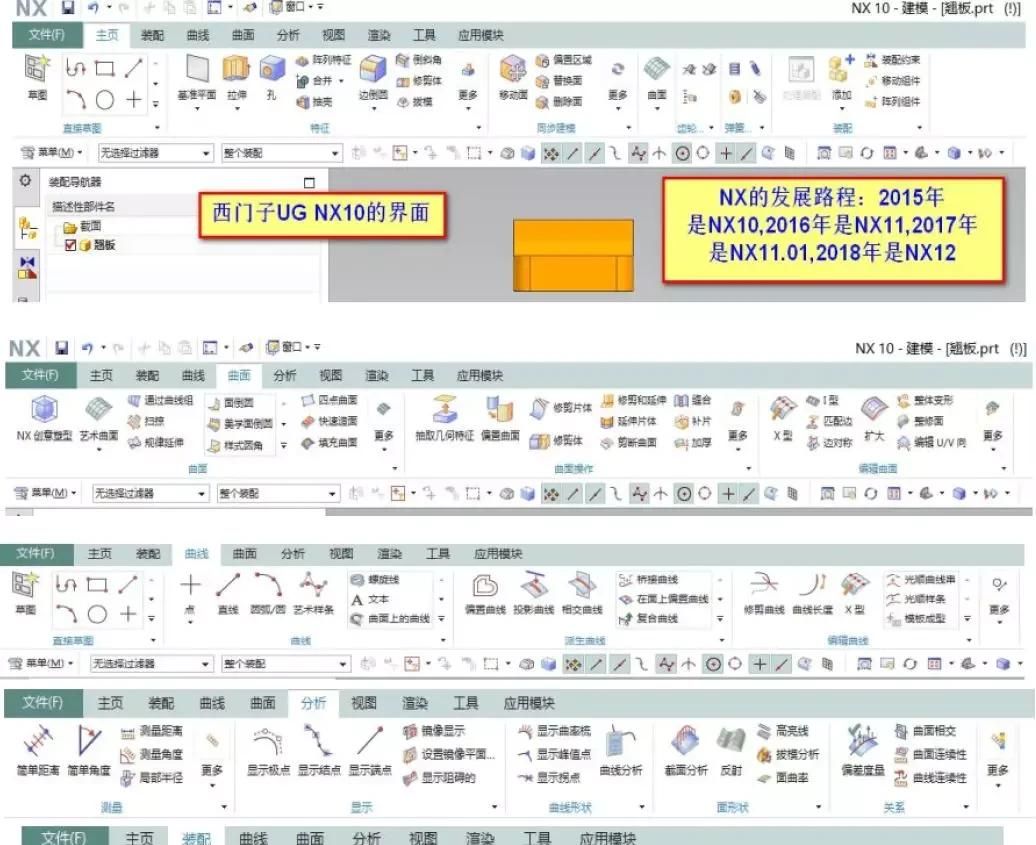Expand the 编辑曲面 group options
Viewport: 1036px width, 845px height.
click(x=1004, y=468)
